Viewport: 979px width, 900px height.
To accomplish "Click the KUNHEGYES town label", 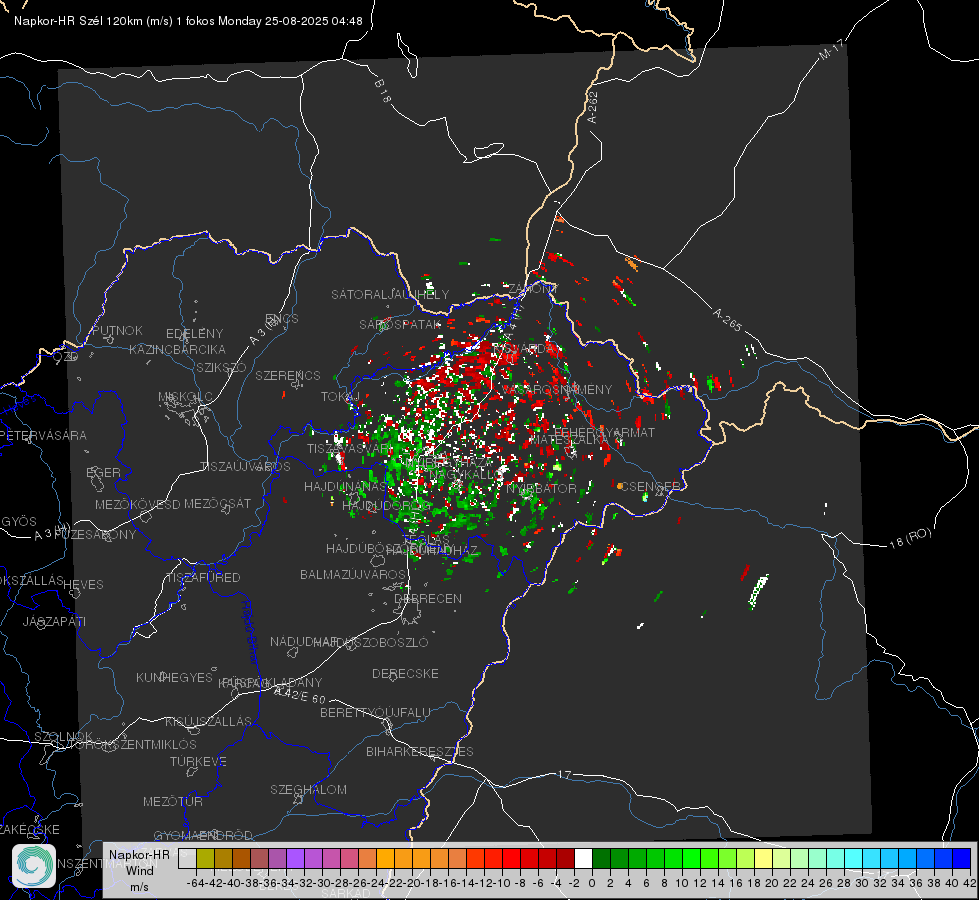I will [174, 677].
